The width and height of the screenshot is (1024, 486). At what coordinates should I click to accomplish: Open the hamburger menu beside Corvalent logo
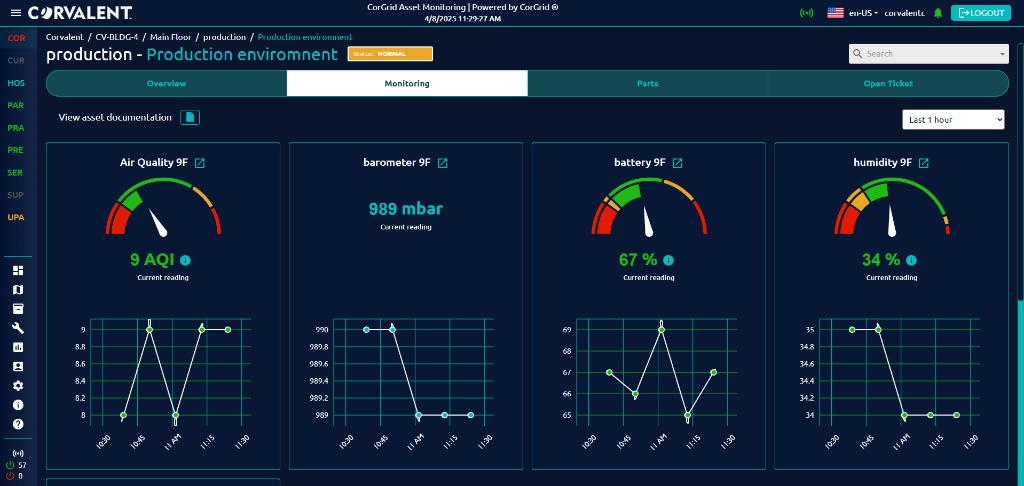[x=16, y=13]
